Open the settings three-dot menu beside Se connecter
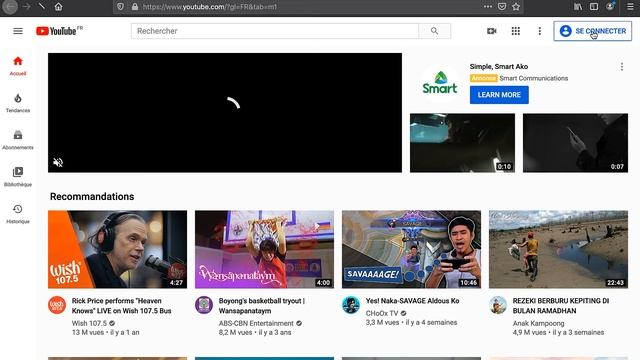Viewport: 640px width, 360px height. tap(540, 31)
